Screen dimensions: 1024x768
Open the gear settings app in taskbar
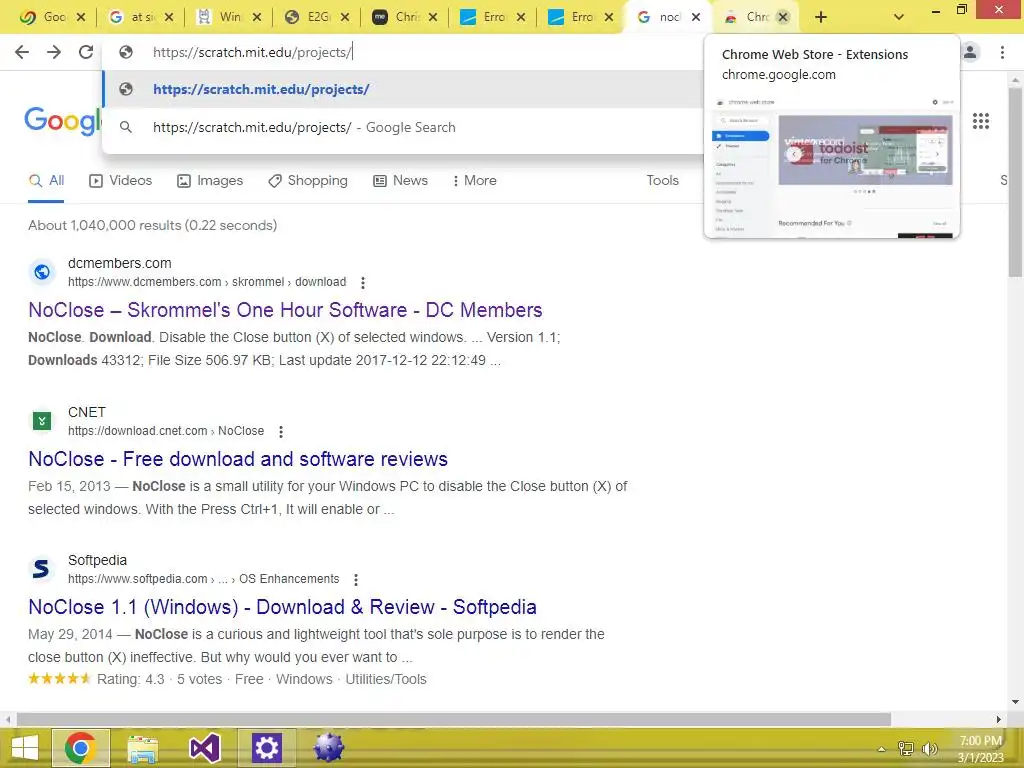[266, 748]
